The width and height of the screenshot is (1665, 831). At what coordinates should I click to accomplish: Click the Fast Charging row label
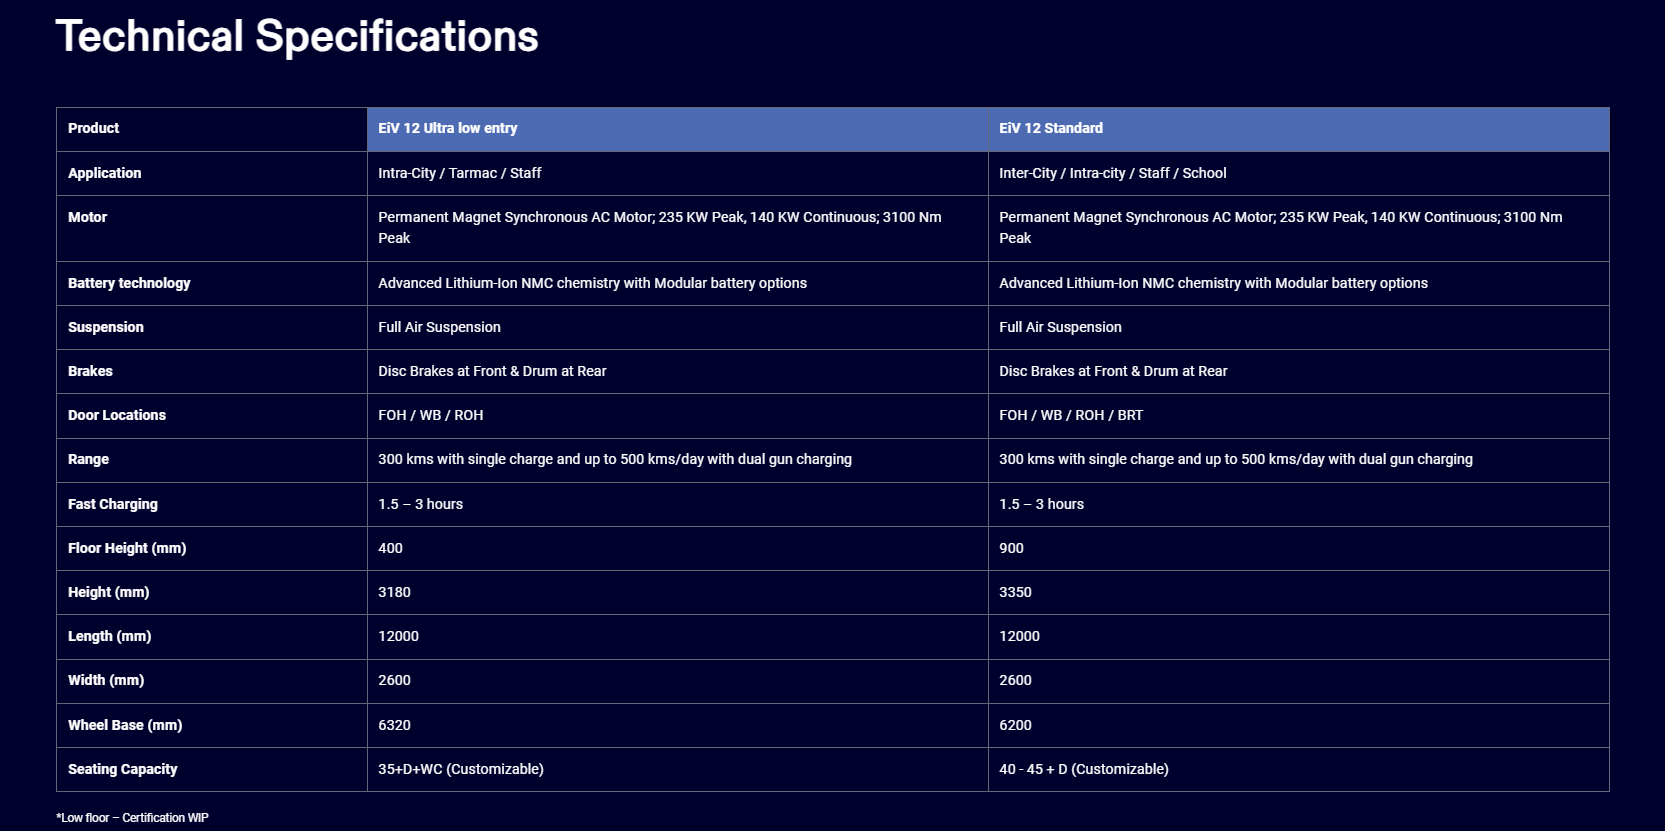113,504
